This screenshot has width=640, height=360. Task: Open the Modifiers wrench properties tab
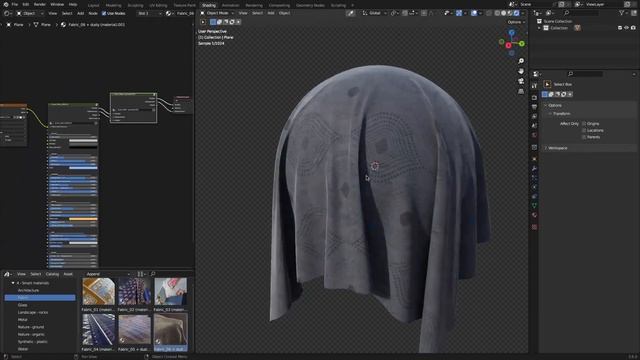pyautogui.click(x=534, y=168)
